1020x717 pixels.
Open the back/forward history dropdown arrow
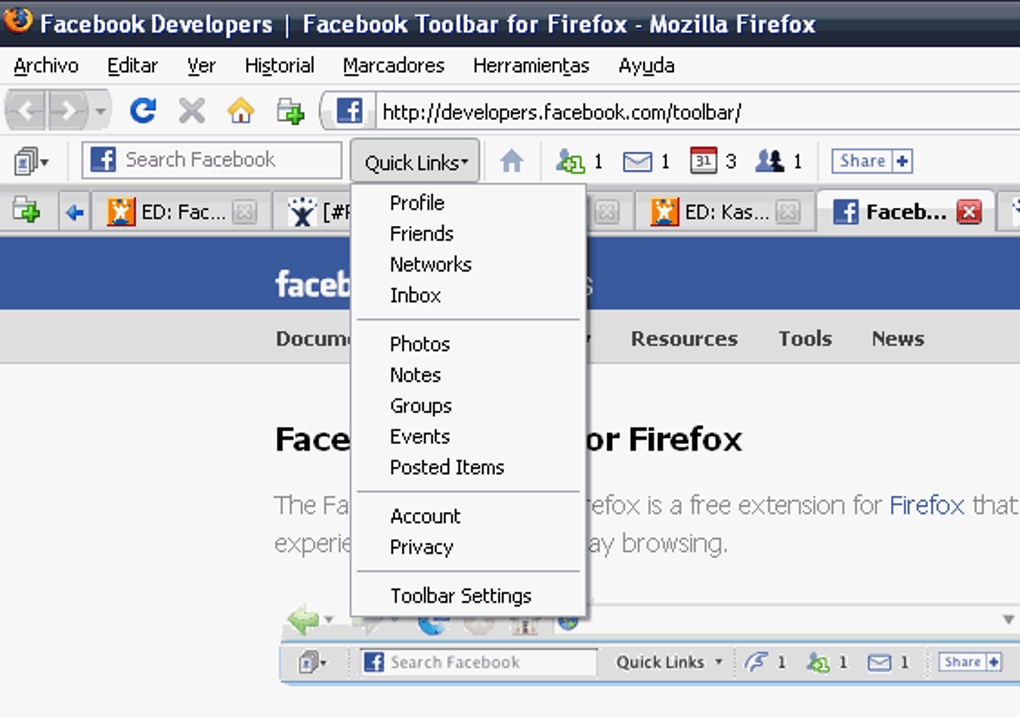point(100,111)
